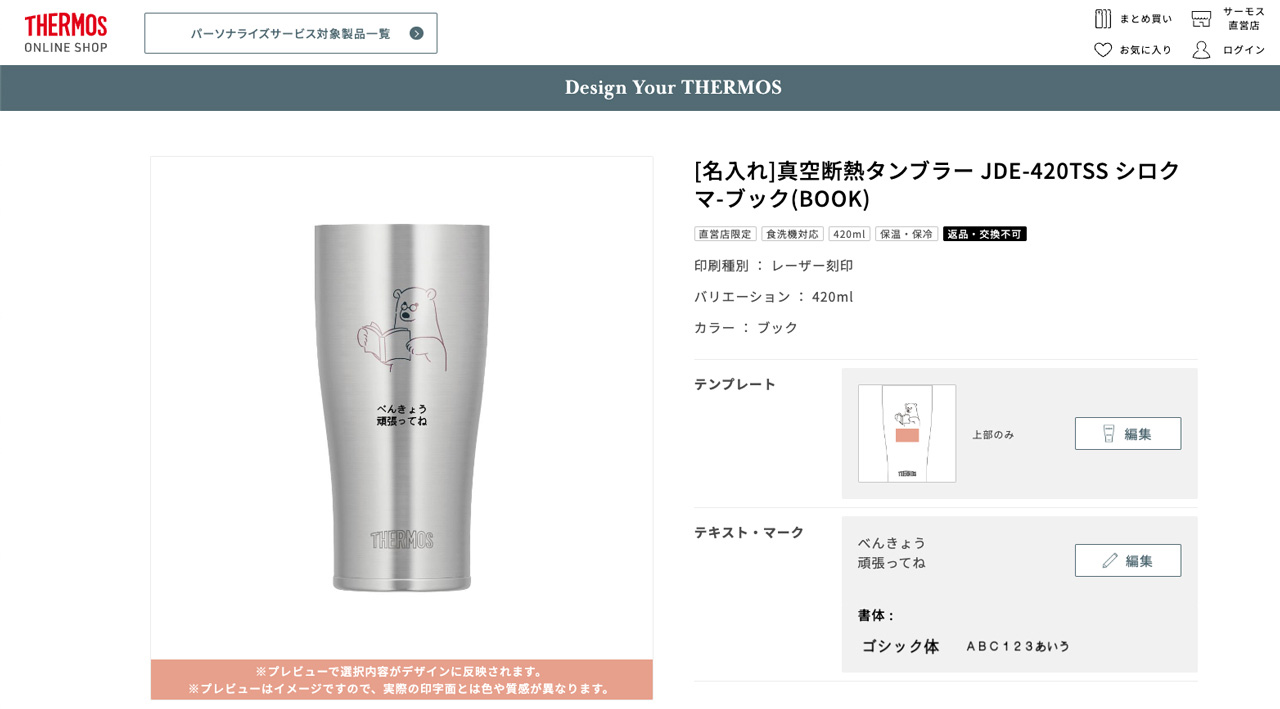Click the THERMOS Online Shop logo
Viewport: 1280px width, 709px height.
click(x=66, y=33)
